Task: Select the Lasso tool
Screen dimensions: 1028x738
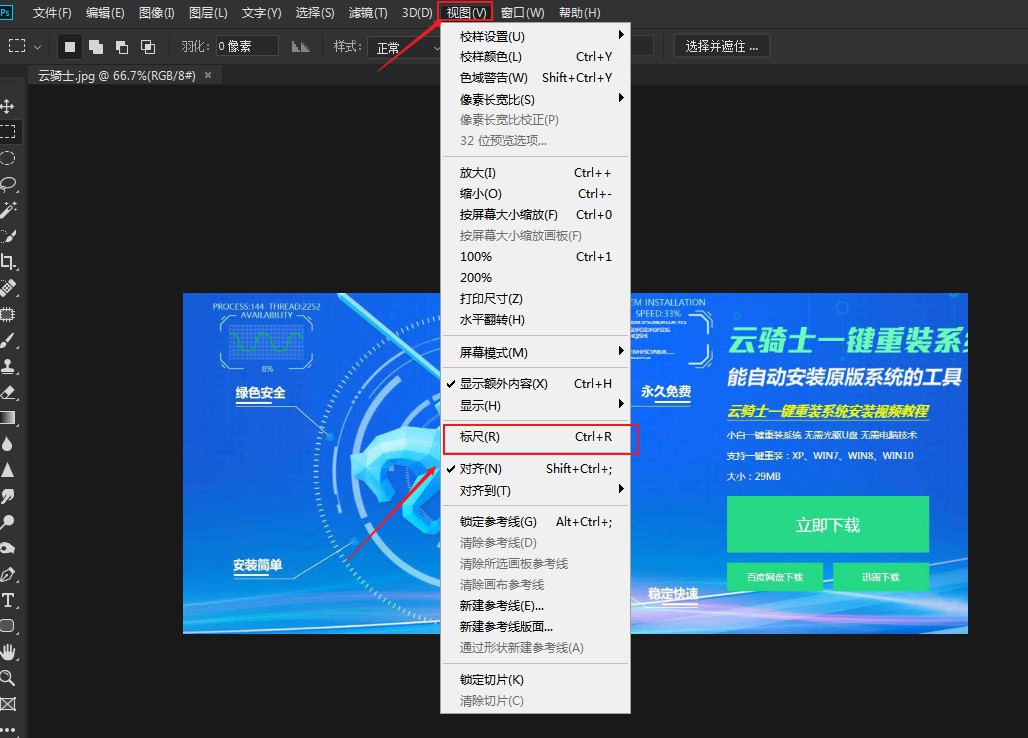Action: 8,184
